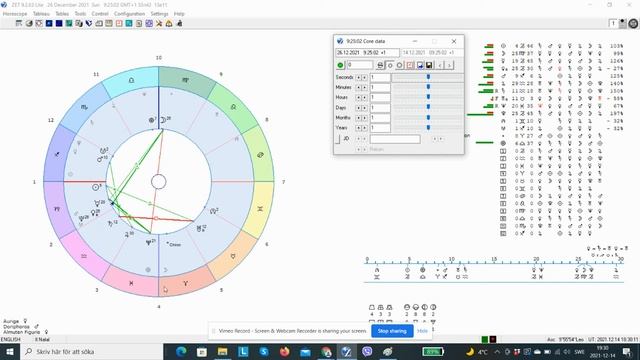Select the small circle button in Core data
The image size is (640, 360).
[390, 65]
